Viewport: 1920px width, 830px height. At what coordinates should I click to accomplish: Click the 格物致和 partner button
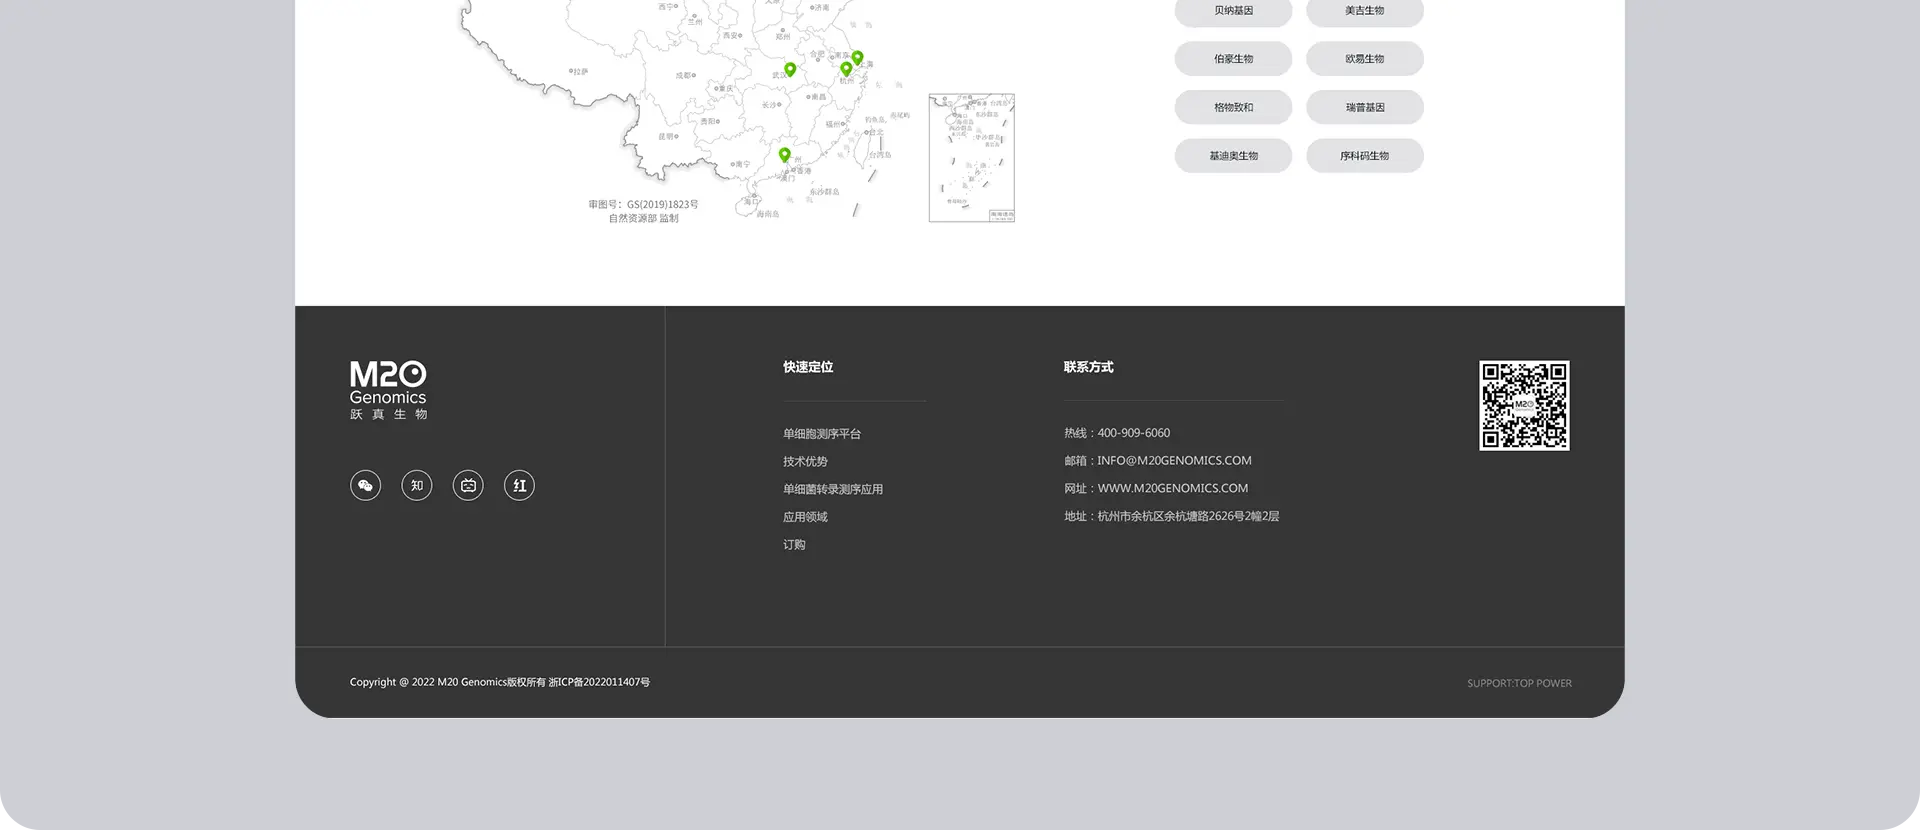1233,108
